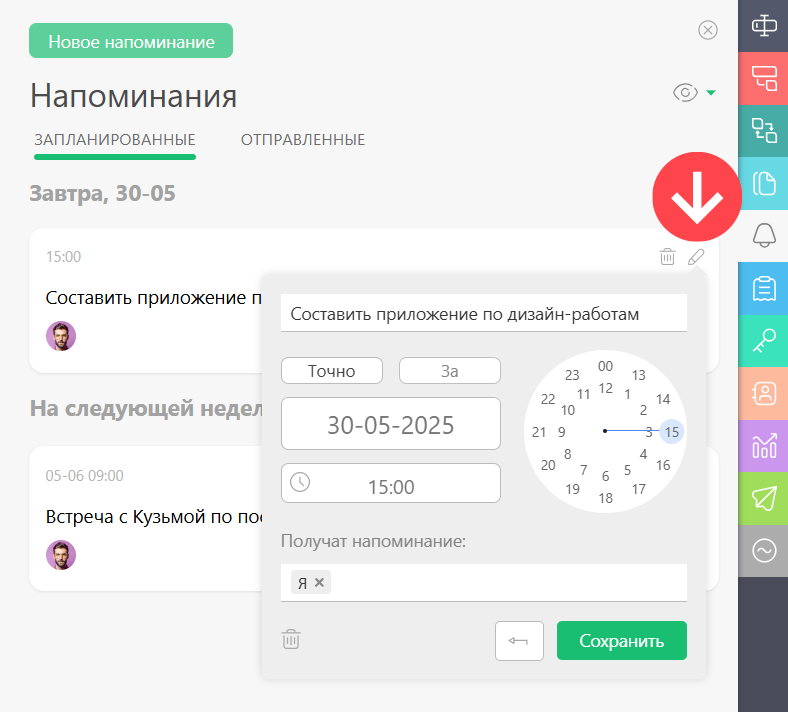Screen dimensions: 788x712
Task: Open the date field 30-05-2025
Action: coord(390,424)
